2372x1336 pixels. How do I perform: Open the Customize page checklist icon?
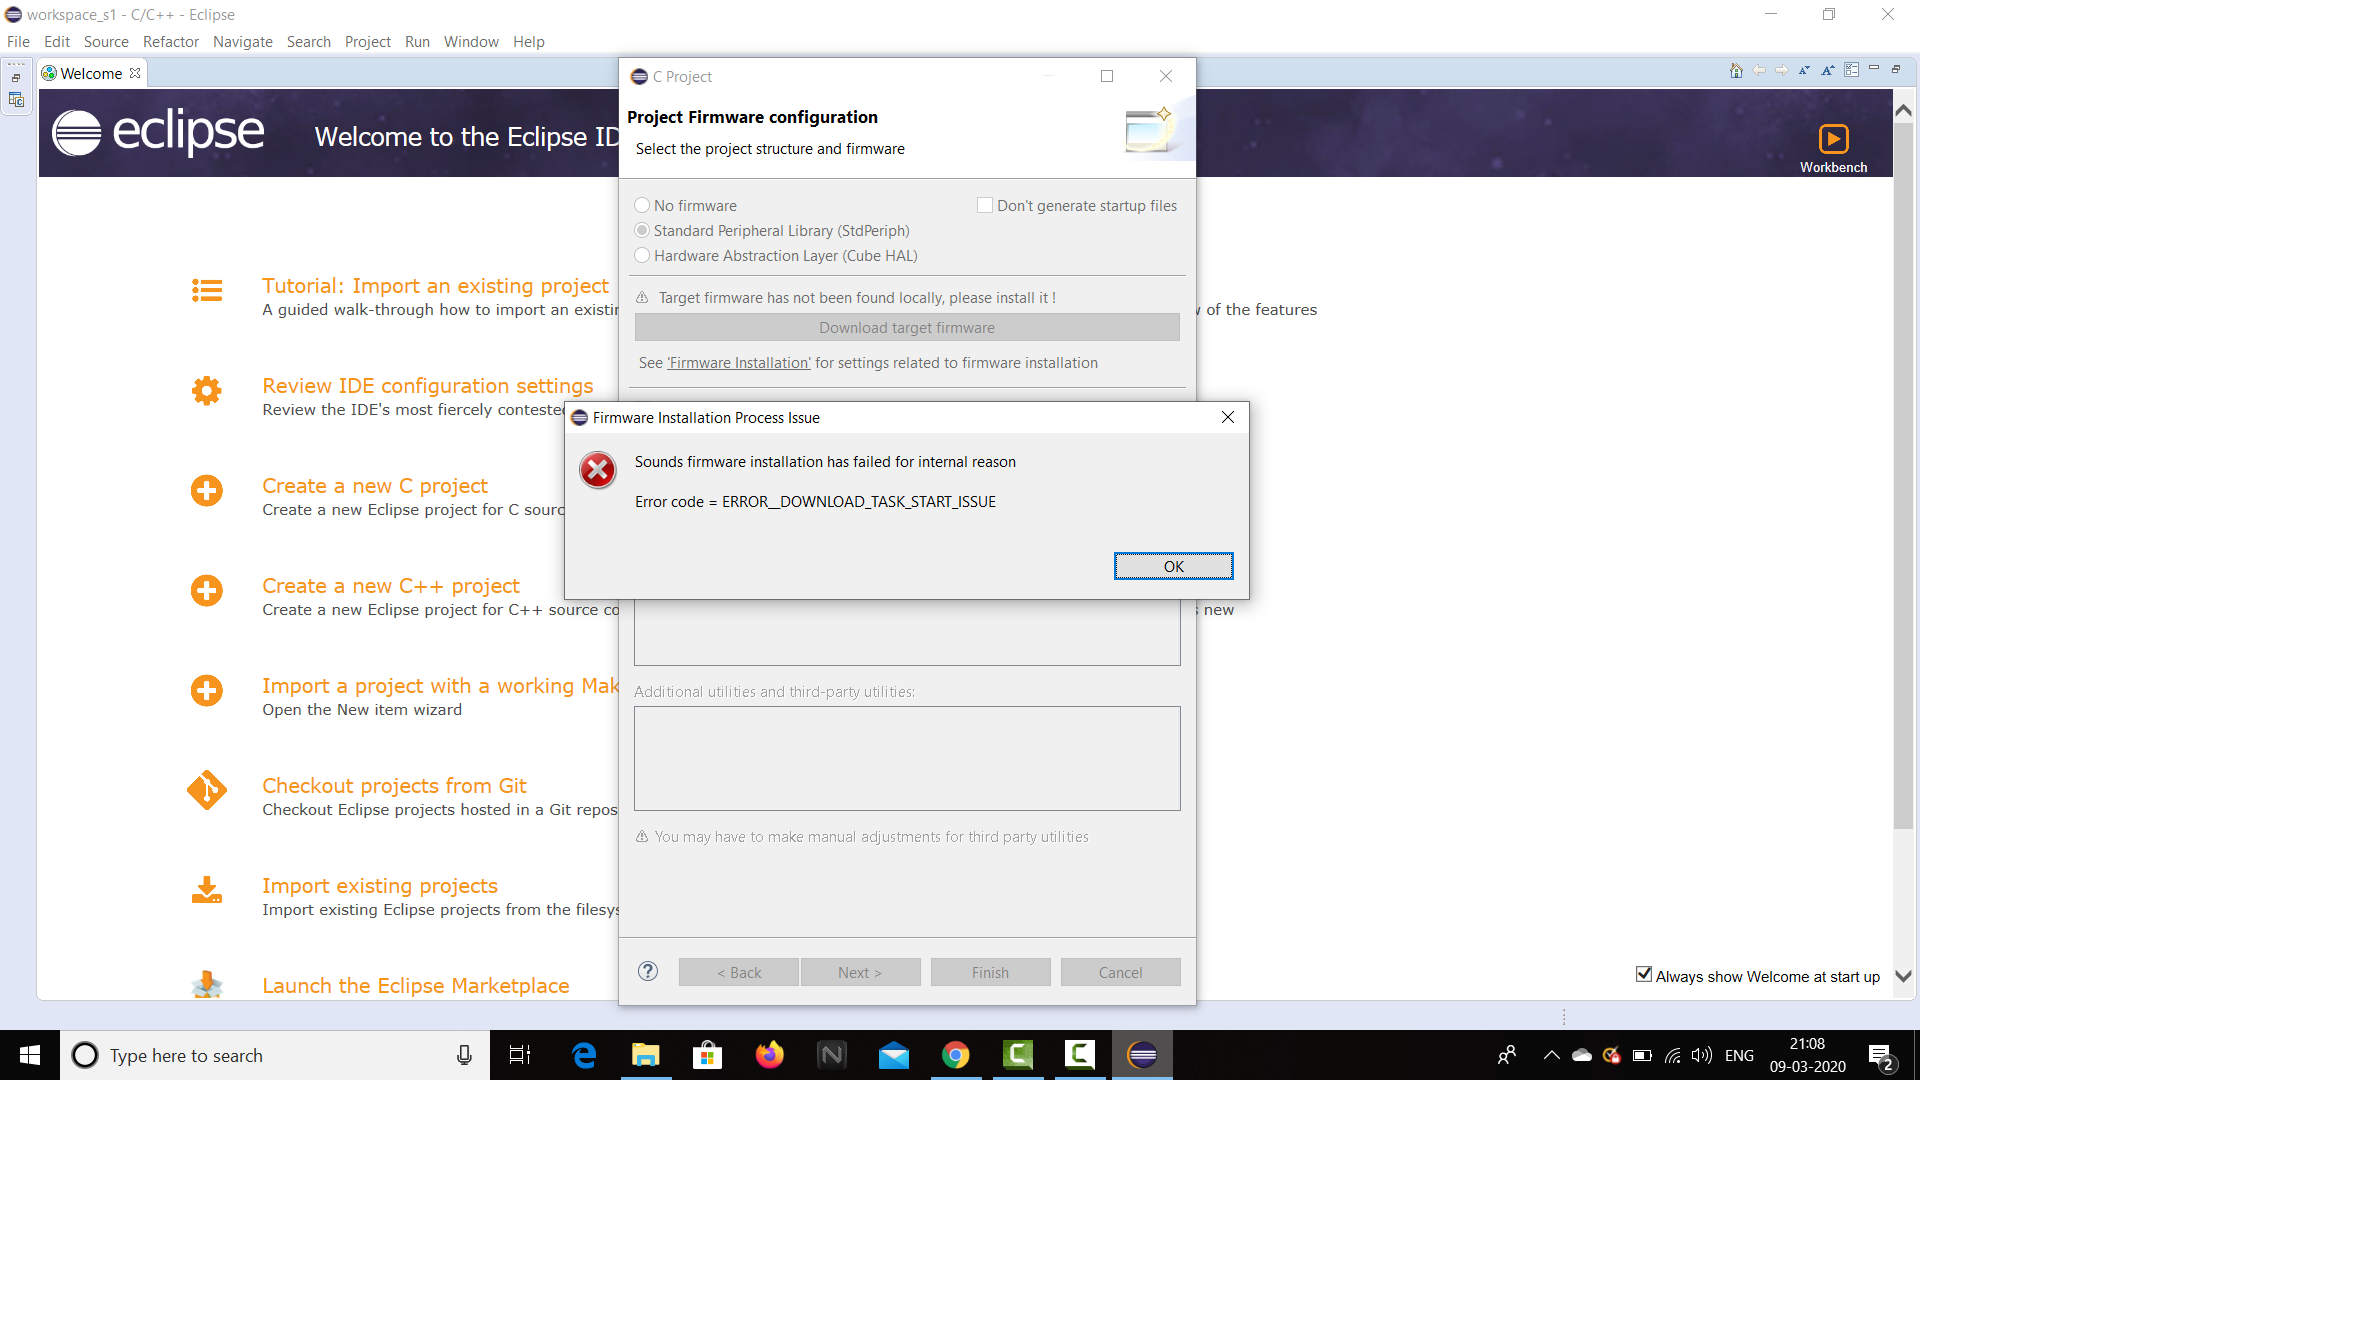[1851, 70]
